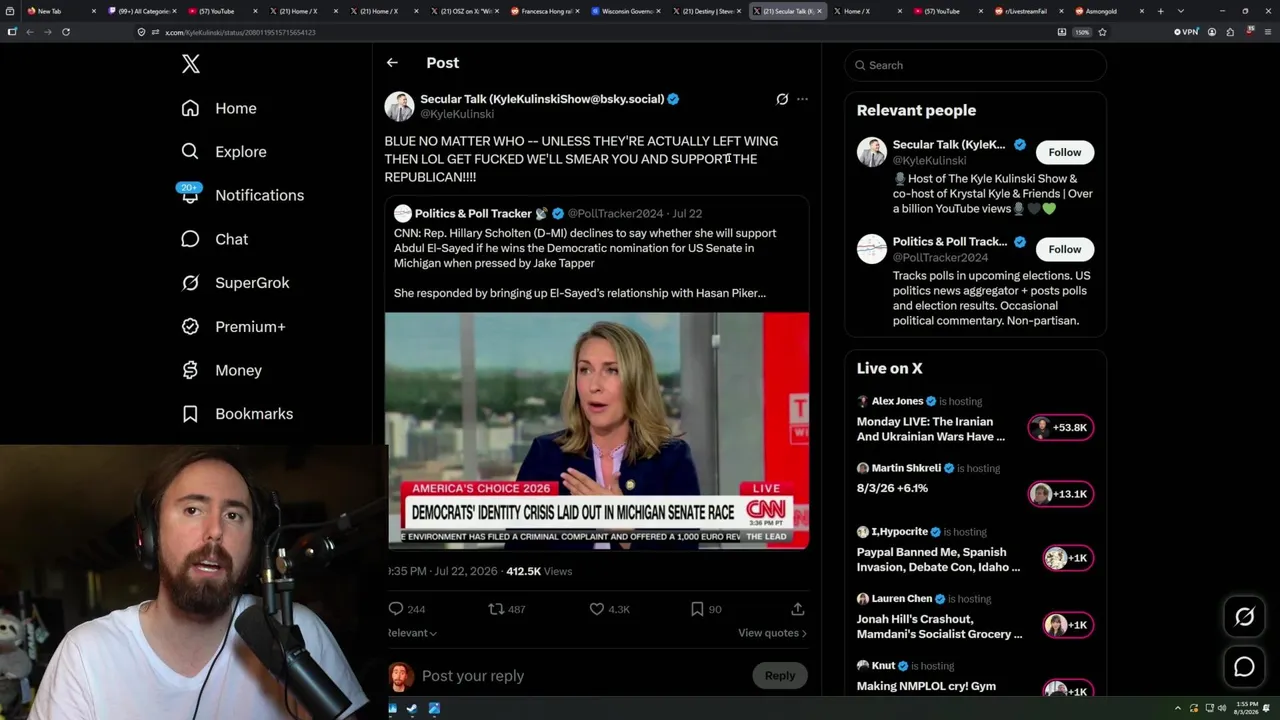
Task: Join I,Hypocrite live space +1K button
Action: [x=1068, y=558]
